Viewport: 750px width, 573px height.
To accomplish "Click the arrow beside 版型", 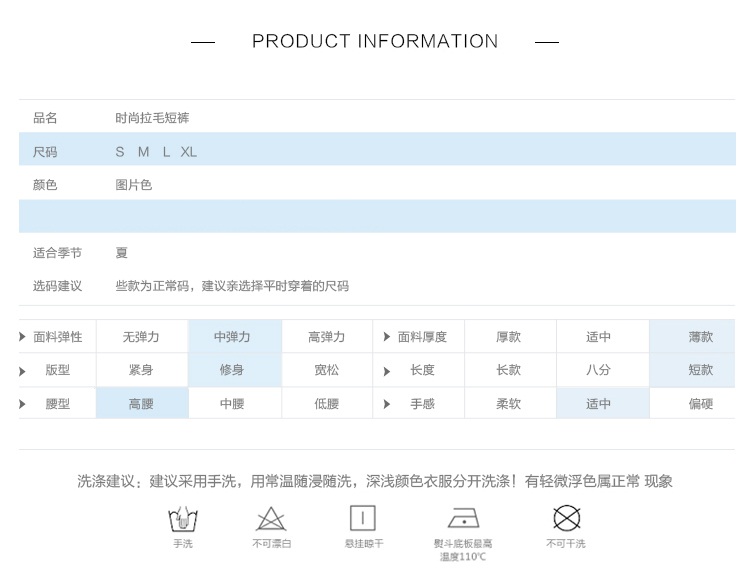I will 23,371.
